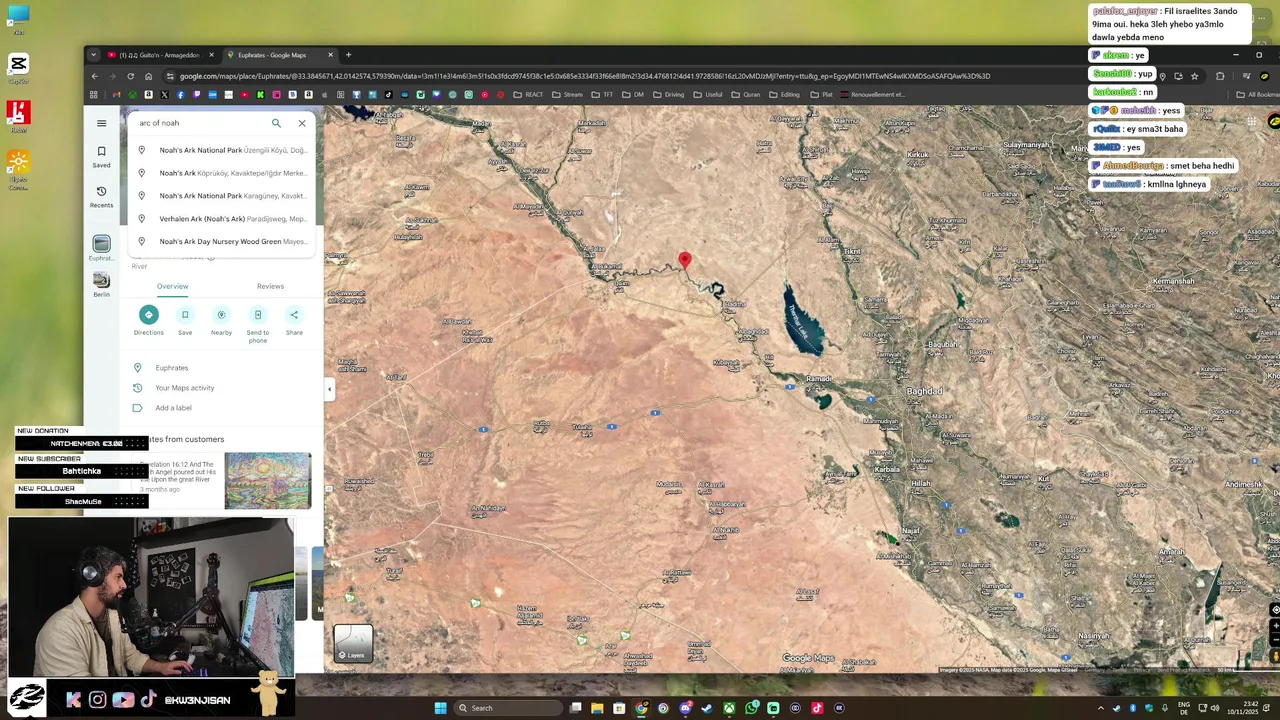This screenshot has height=720, width=1280.
Task: Click Add a label
Action: pyautogui.click(x=222, y=408)
